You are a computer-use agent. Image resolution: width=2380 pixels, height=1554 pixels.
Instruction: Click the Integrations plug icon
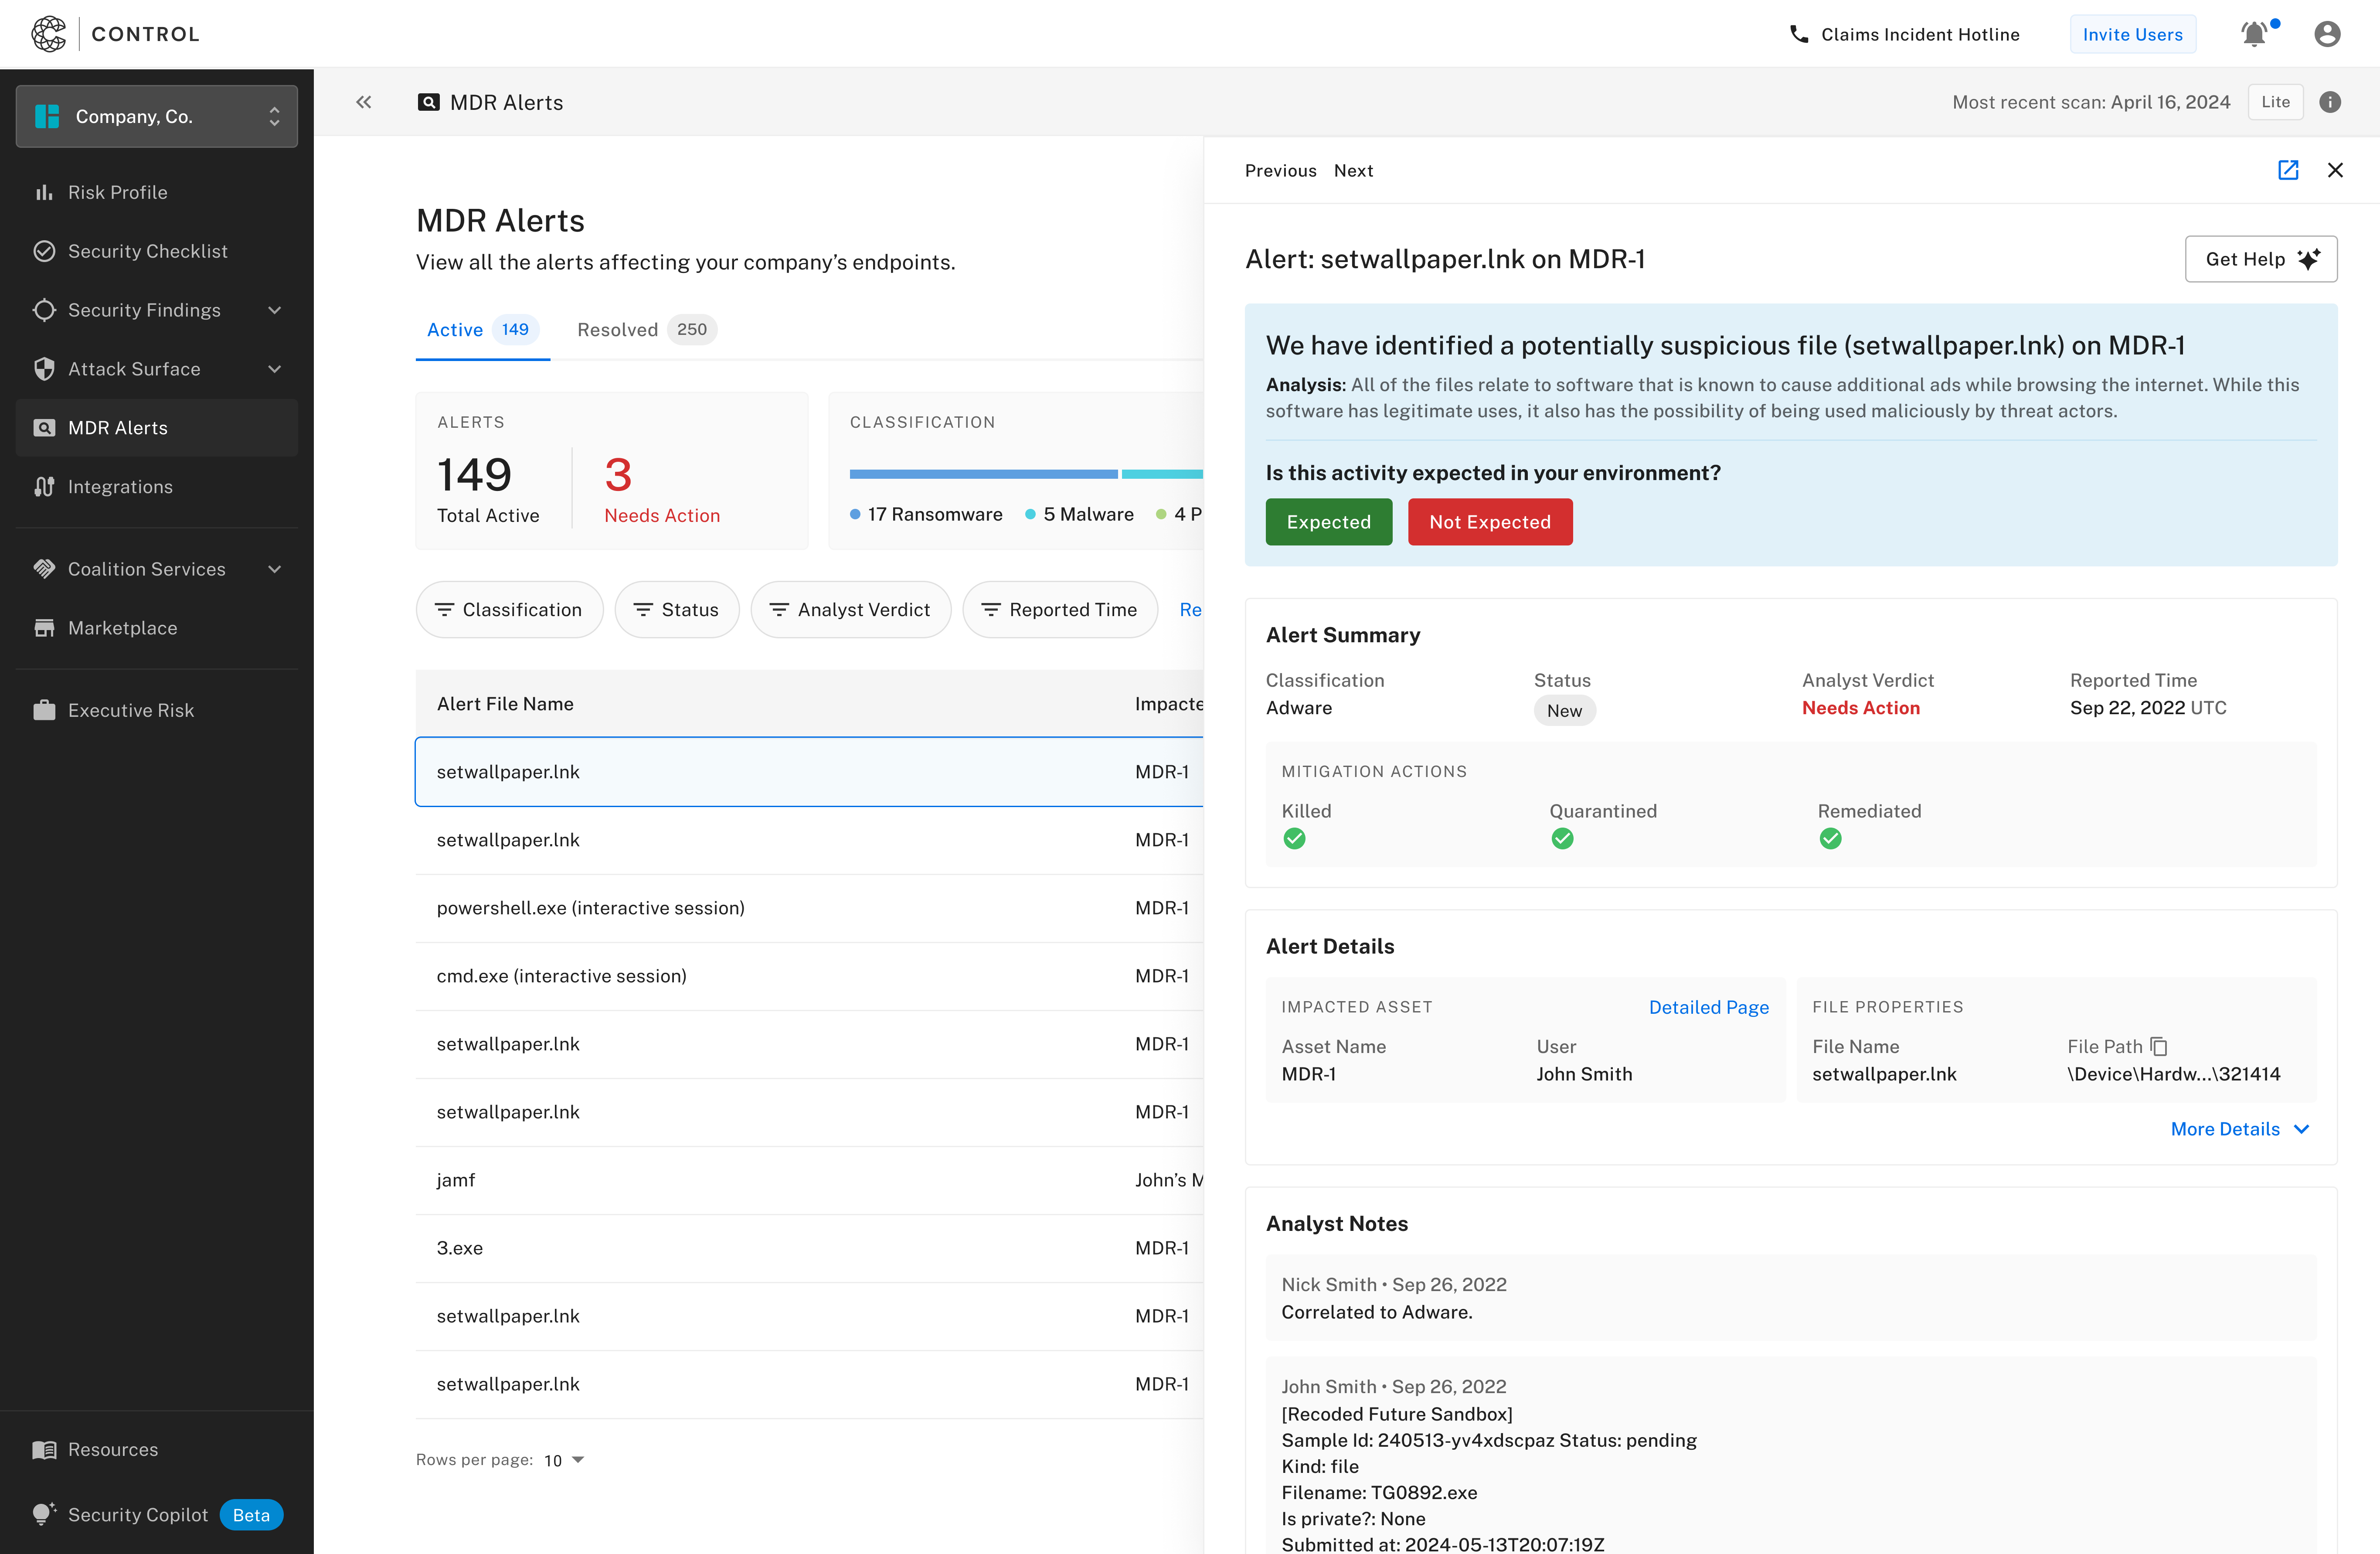click(44, 487)
